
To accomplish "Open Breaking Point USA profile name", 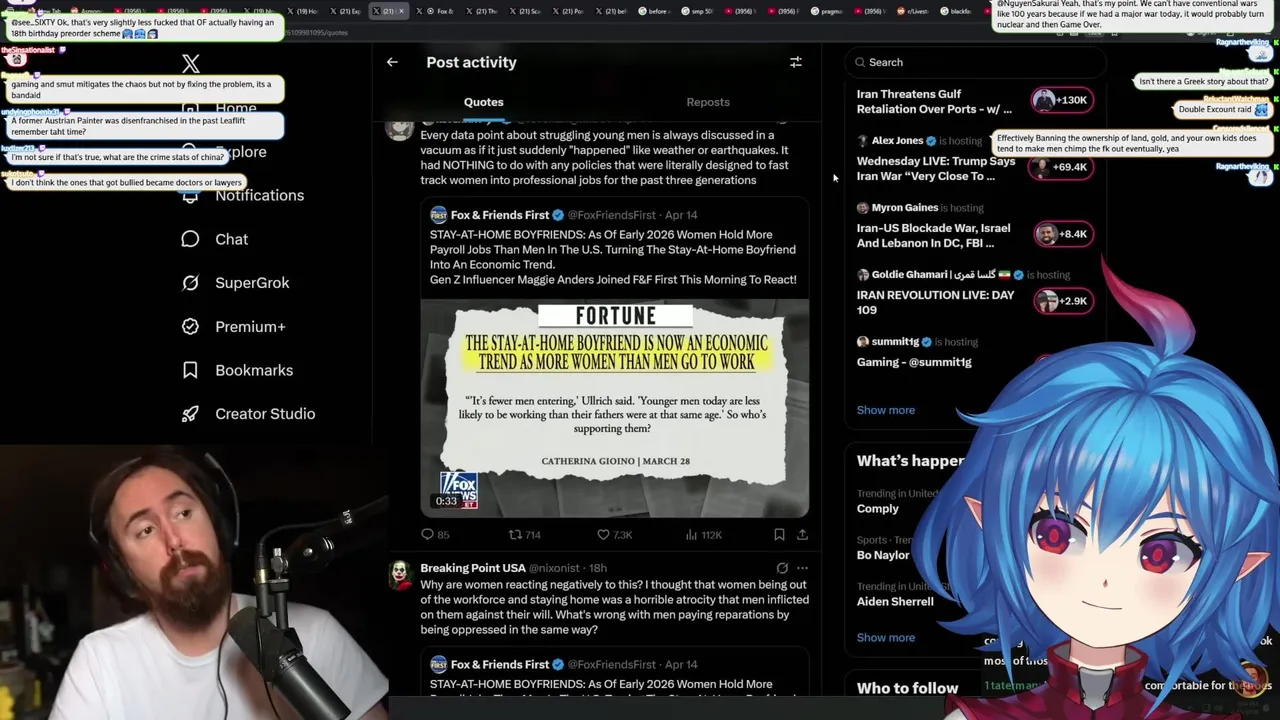I will (473, 568).
